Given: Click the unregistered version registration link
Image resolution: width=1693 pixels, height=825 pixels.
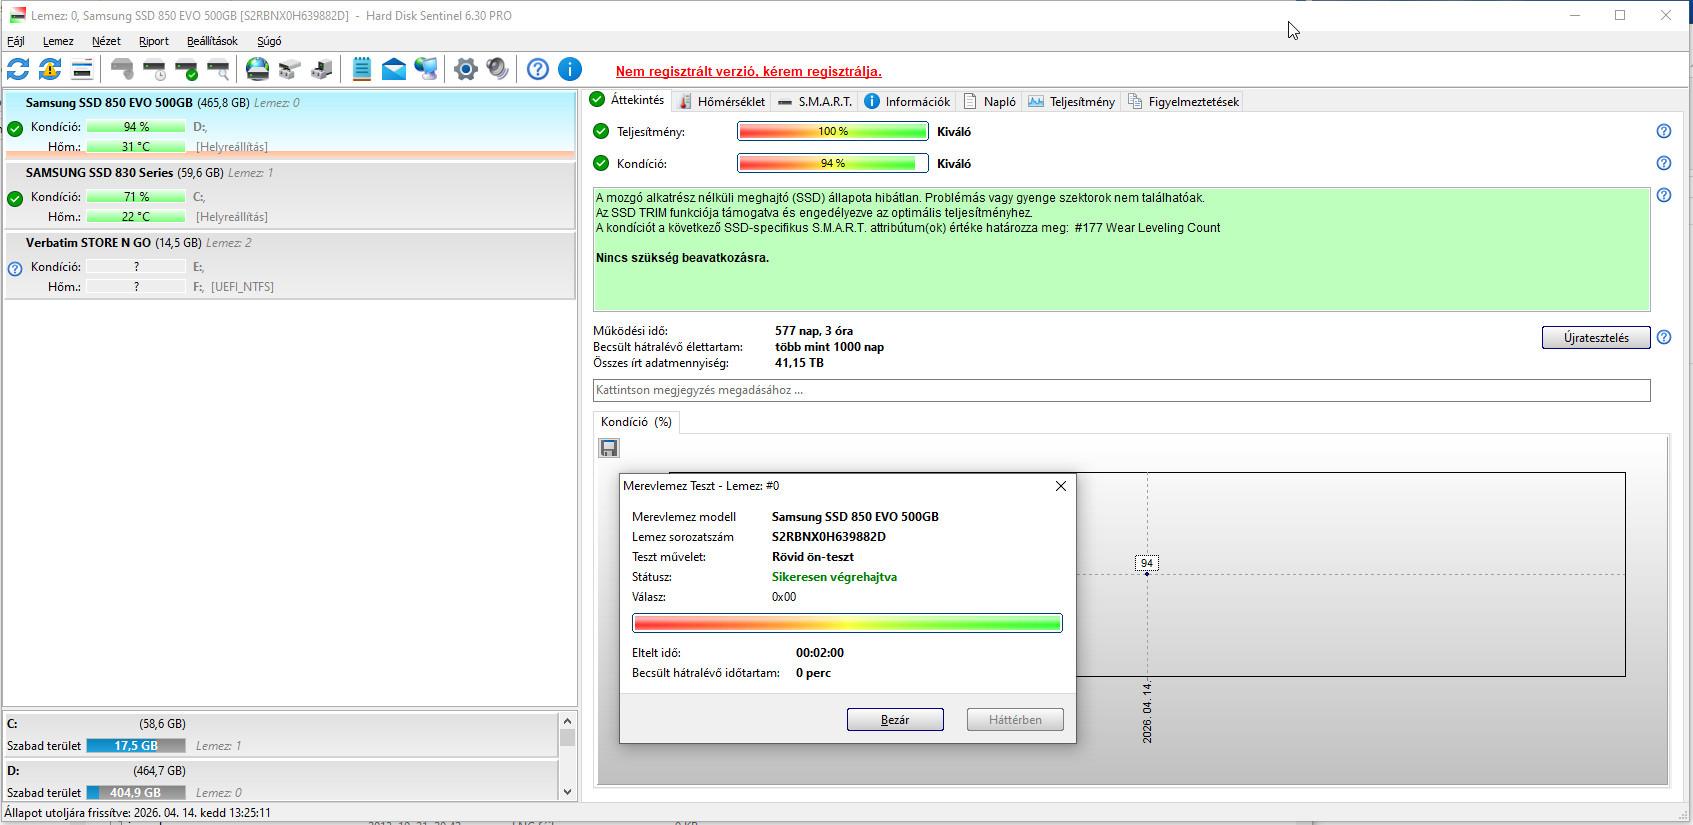Looking at the screenshot, I should (x=749, y=71).
